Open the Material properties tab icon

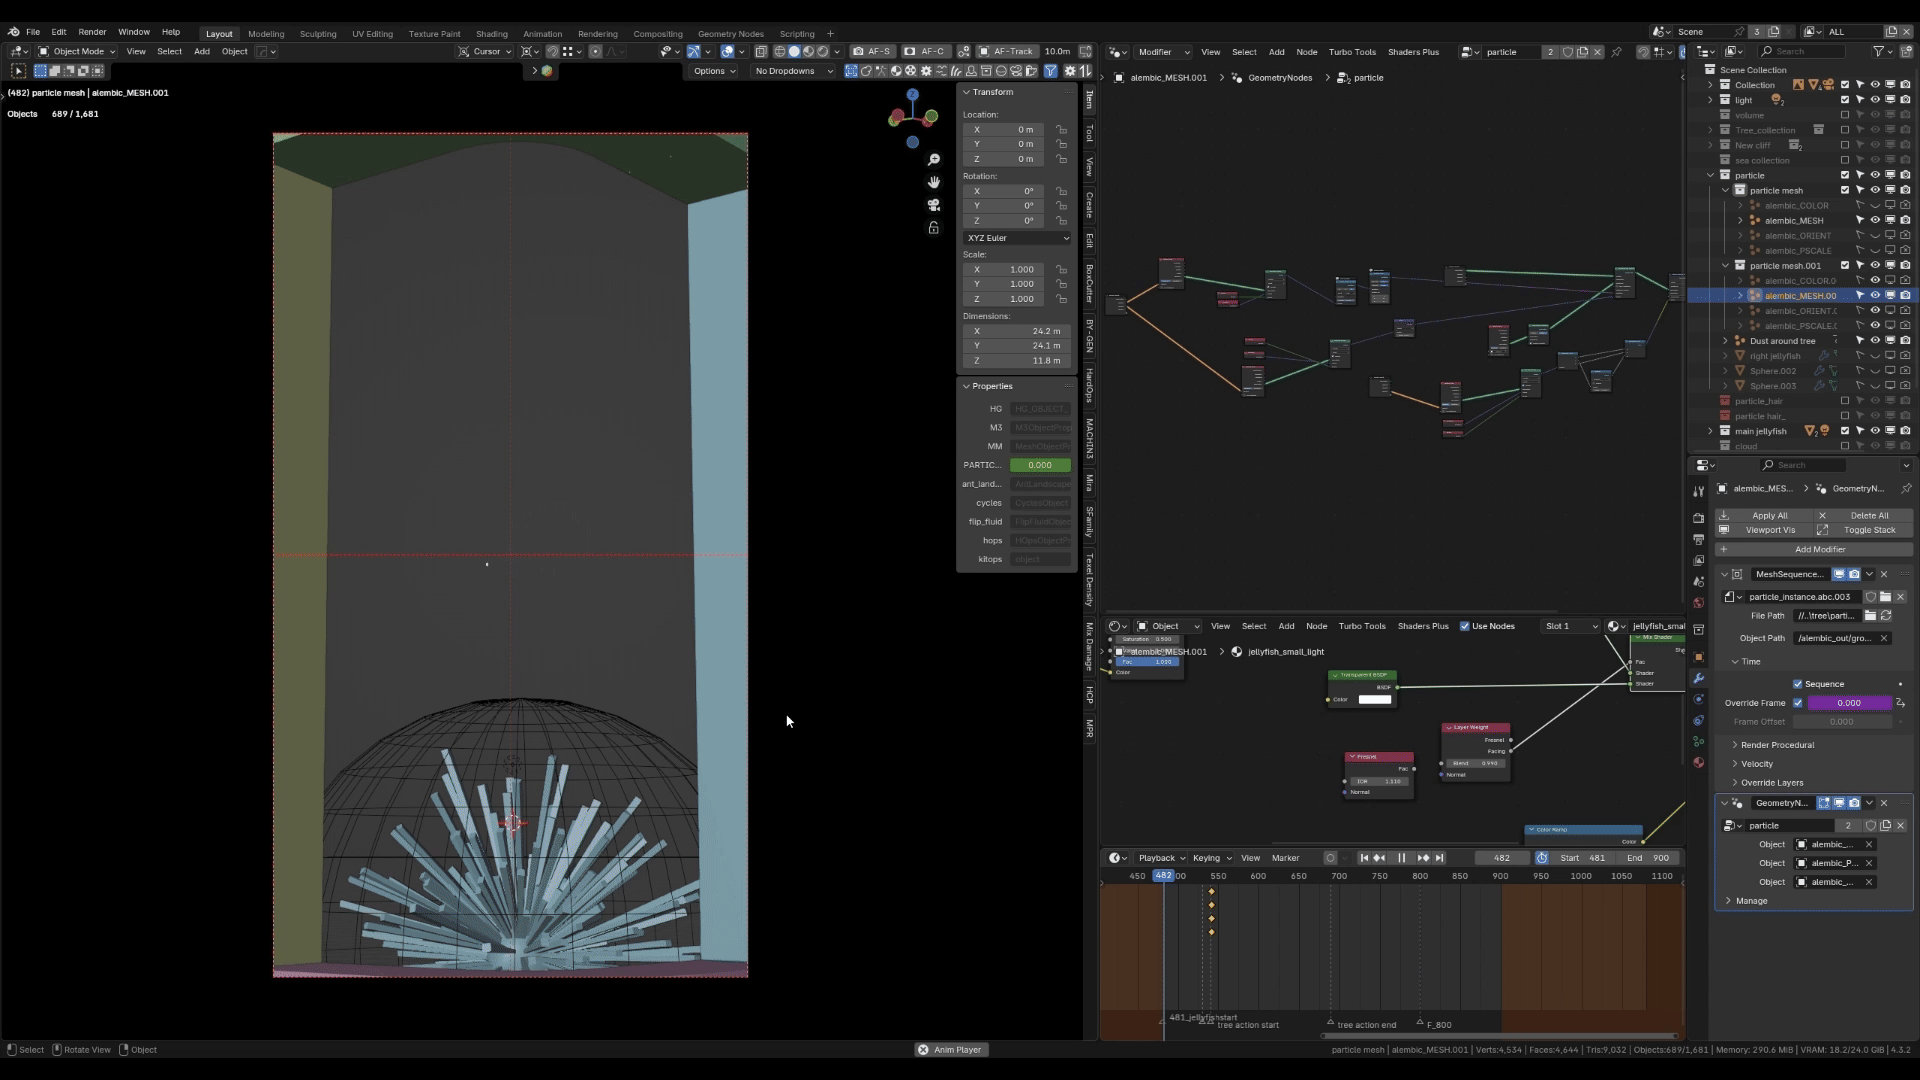tap(1698, 762)
